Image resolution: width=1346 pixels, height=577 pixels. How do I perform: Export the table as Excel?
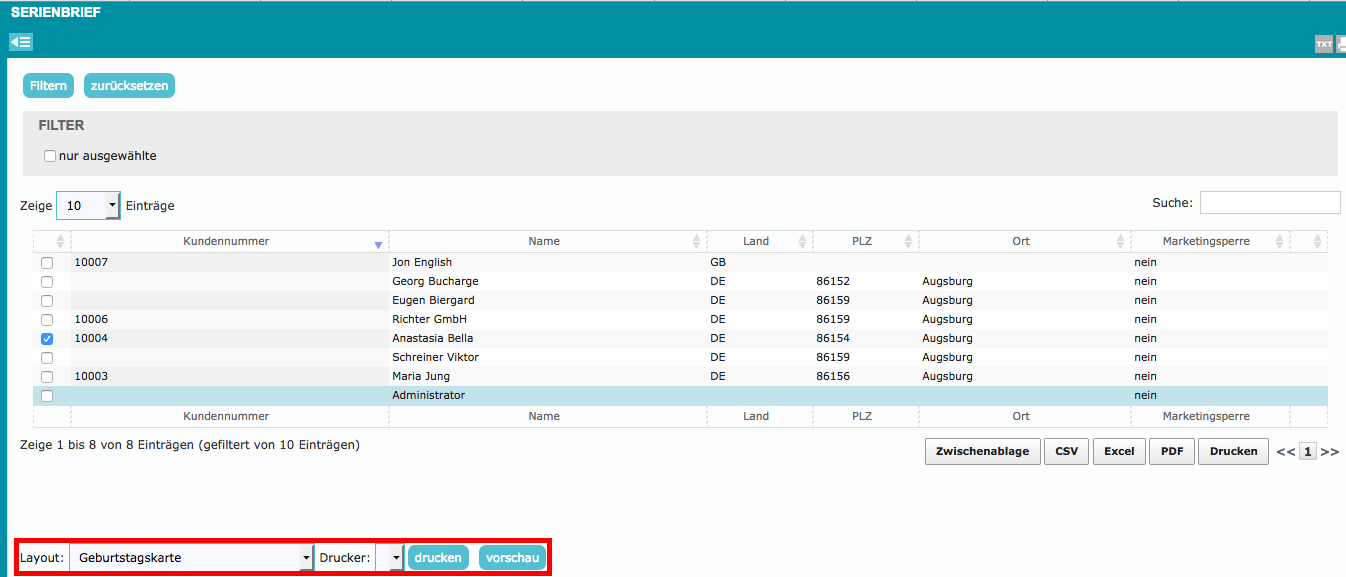click(1118, 452)
